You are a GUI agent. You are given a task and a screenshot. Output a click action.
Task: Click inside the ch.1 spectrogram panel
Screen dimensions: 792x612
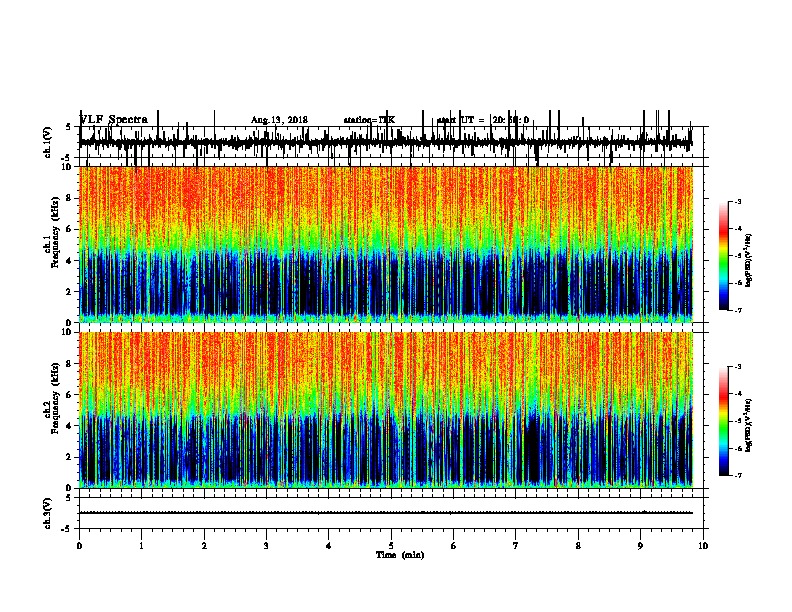(386, 244)
